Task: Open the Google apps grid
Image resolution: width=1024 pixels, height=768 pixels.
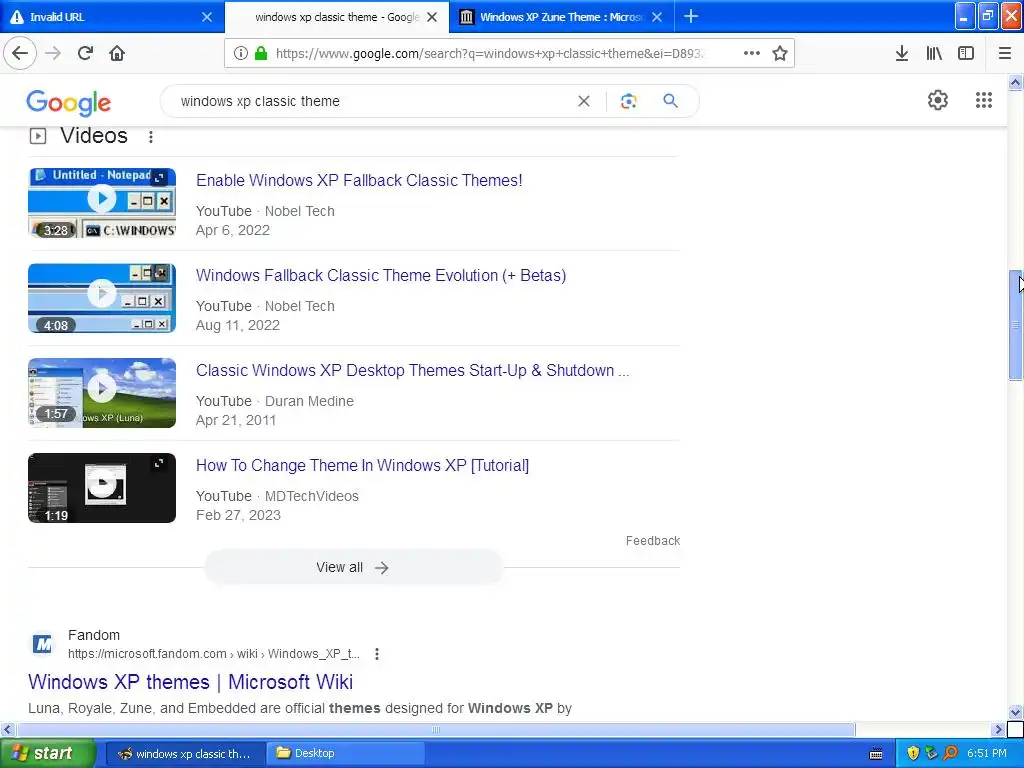Action: coord(984,100)
